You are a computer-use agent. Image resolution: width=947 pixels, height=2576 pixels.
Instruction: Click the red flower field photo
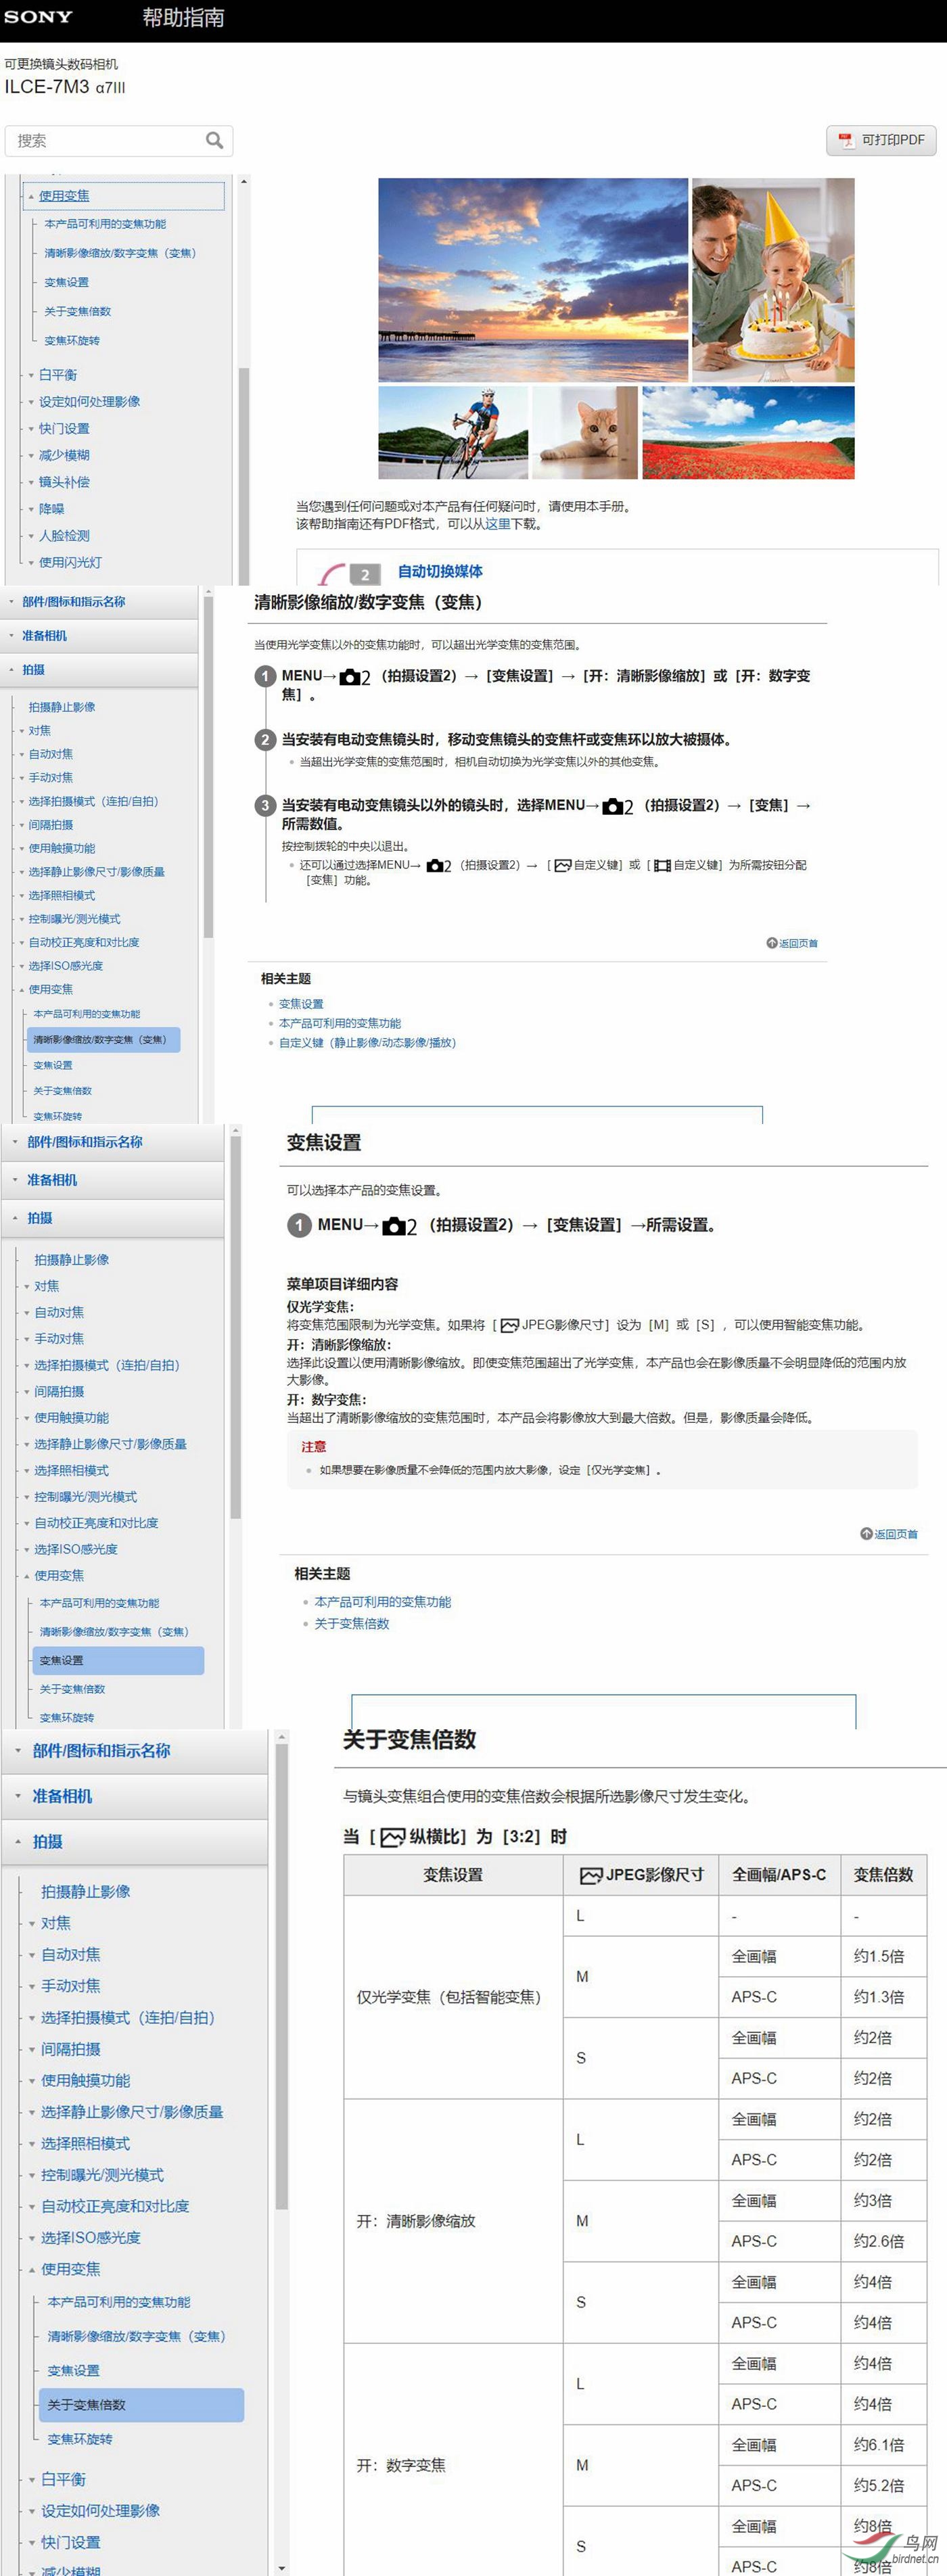(748, 432)
